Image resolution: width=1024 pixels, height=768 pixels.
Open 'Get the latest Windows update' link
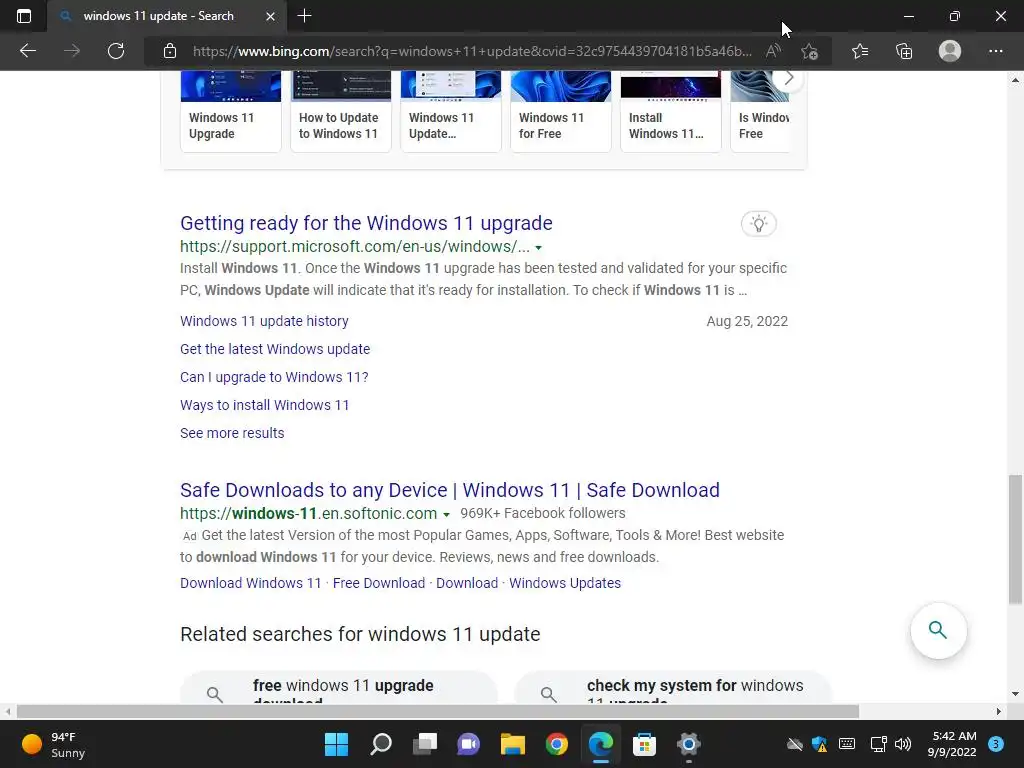[x=275, y=349]
